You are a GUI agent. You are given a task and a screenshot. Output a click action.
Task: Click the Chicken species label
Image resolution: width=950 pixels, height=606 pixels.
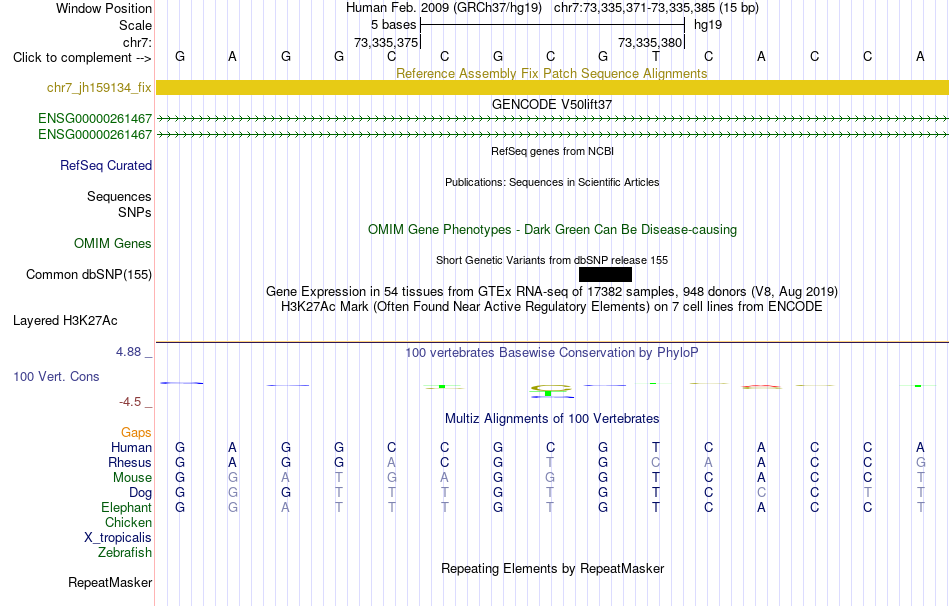tap(128, 522)
